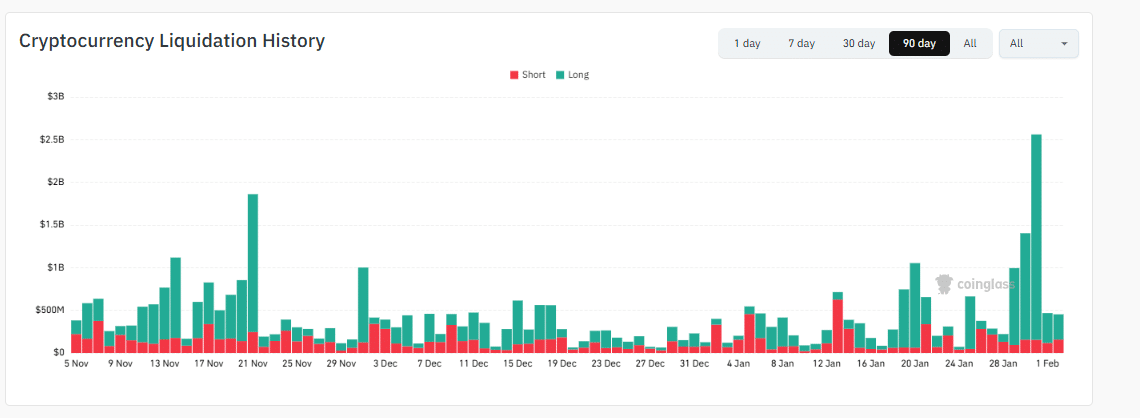
Task: Choose the 30 day range tab
Action: [858, 44]
